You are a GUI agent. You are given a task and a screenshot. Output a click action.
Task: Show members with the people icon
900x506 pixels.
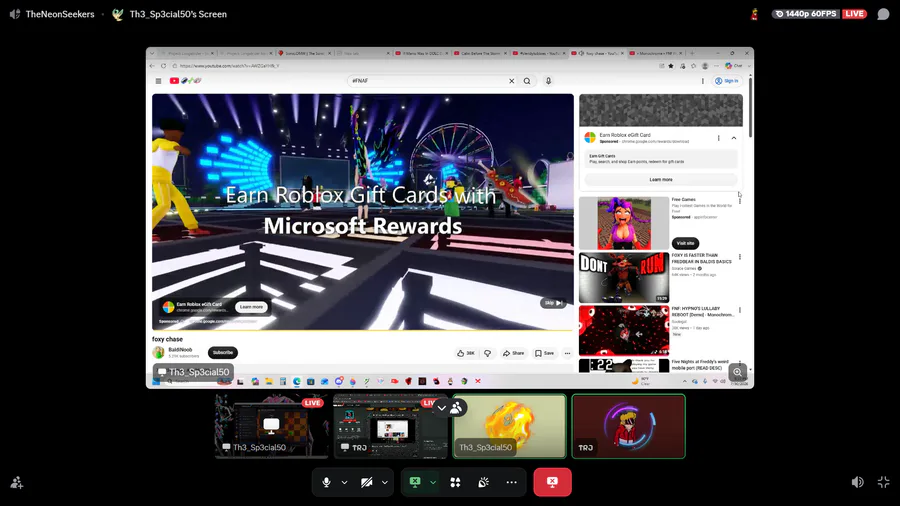(x=457, y=408)
